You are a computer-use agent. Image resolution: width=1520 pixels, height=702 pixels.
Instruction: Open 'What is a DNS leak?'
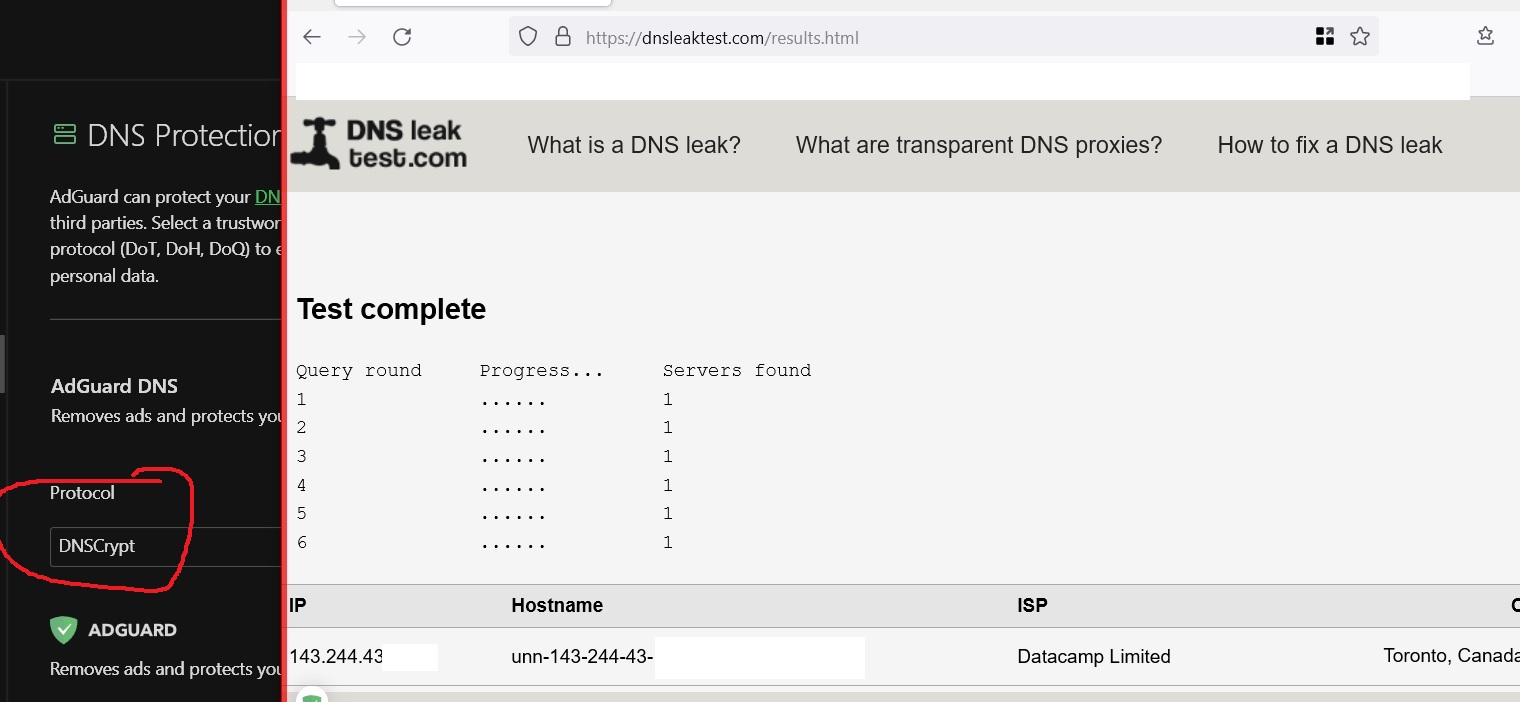pos(634,144)
